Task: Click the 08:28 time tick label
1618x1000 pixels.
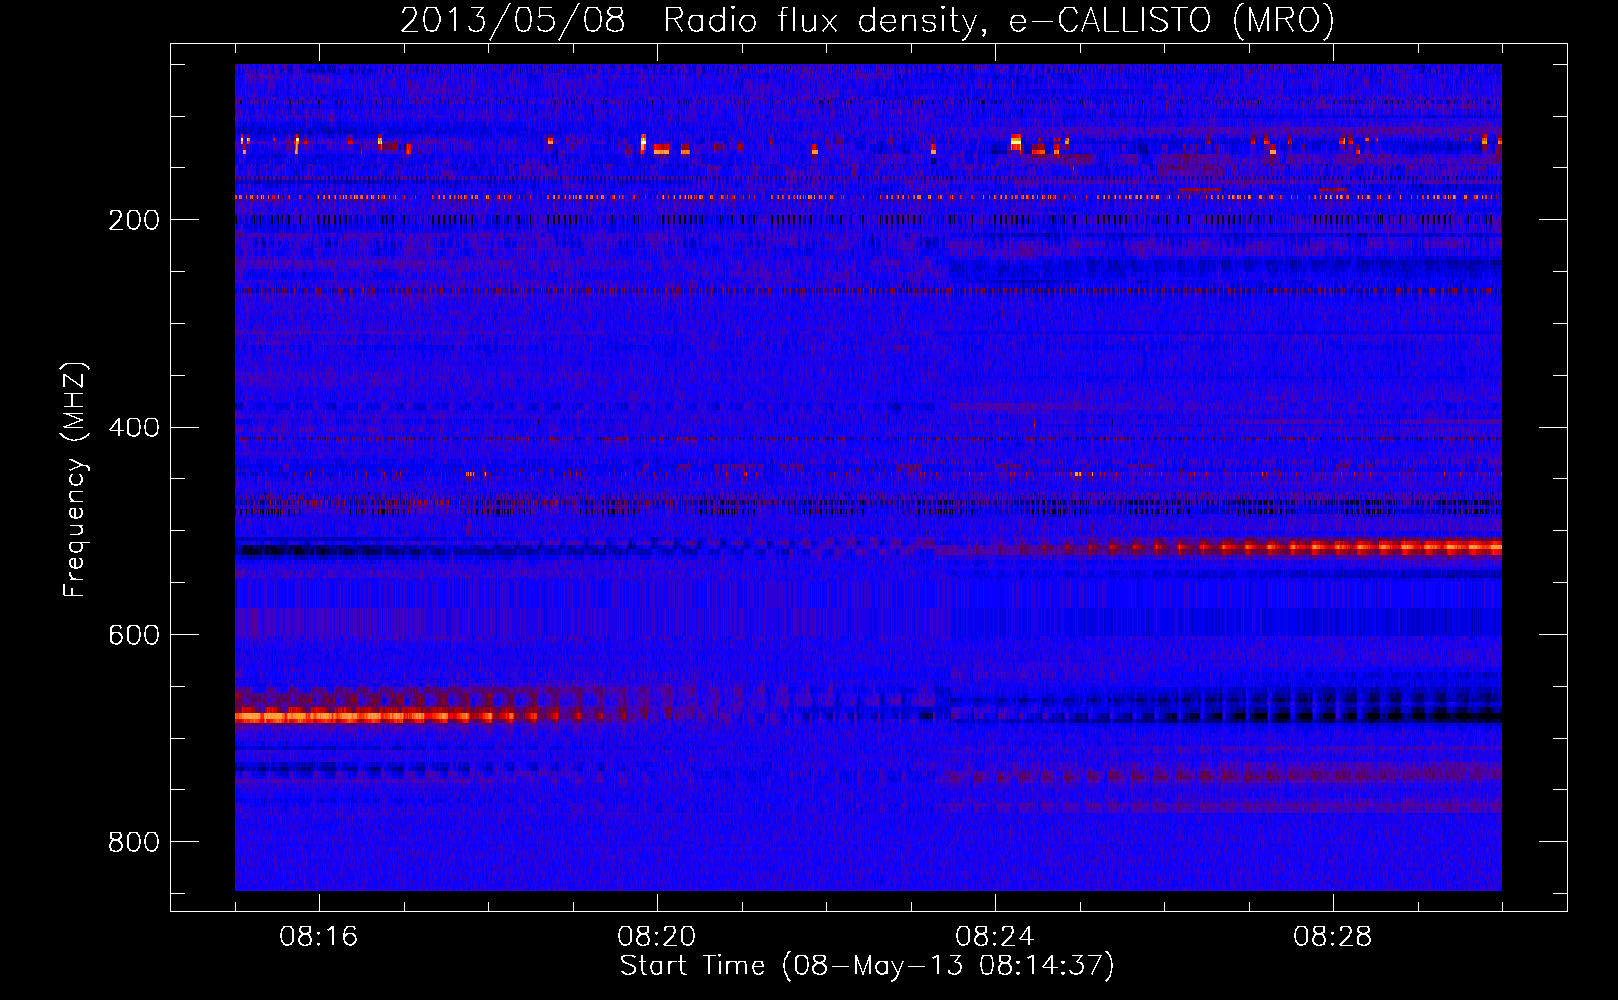Action: point(1333,937)
